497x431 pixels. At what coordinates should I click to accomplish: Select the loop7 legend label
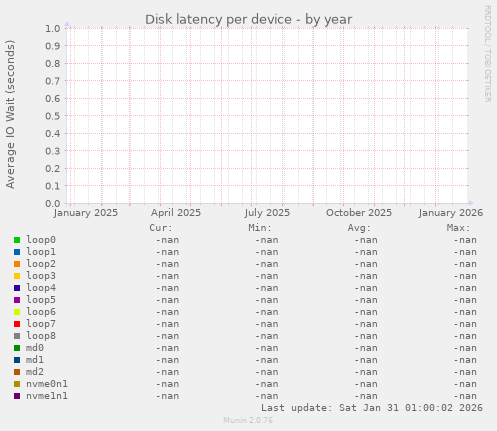41,324
